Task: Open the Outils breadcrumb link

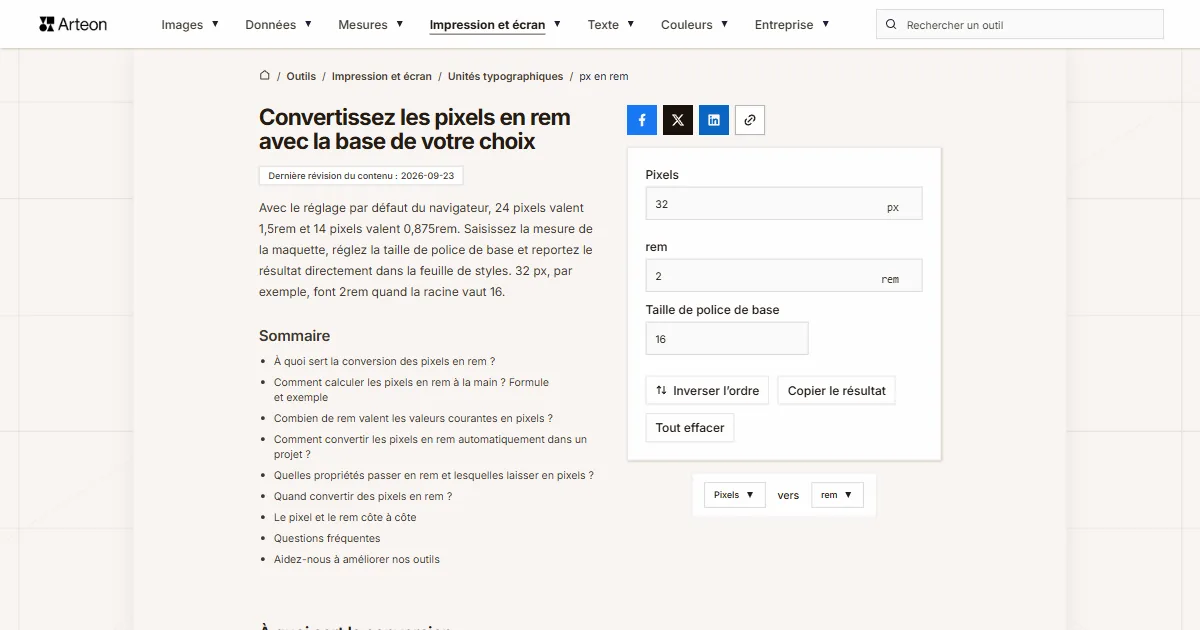Action: pyautogui.click(x=301, y=76)
